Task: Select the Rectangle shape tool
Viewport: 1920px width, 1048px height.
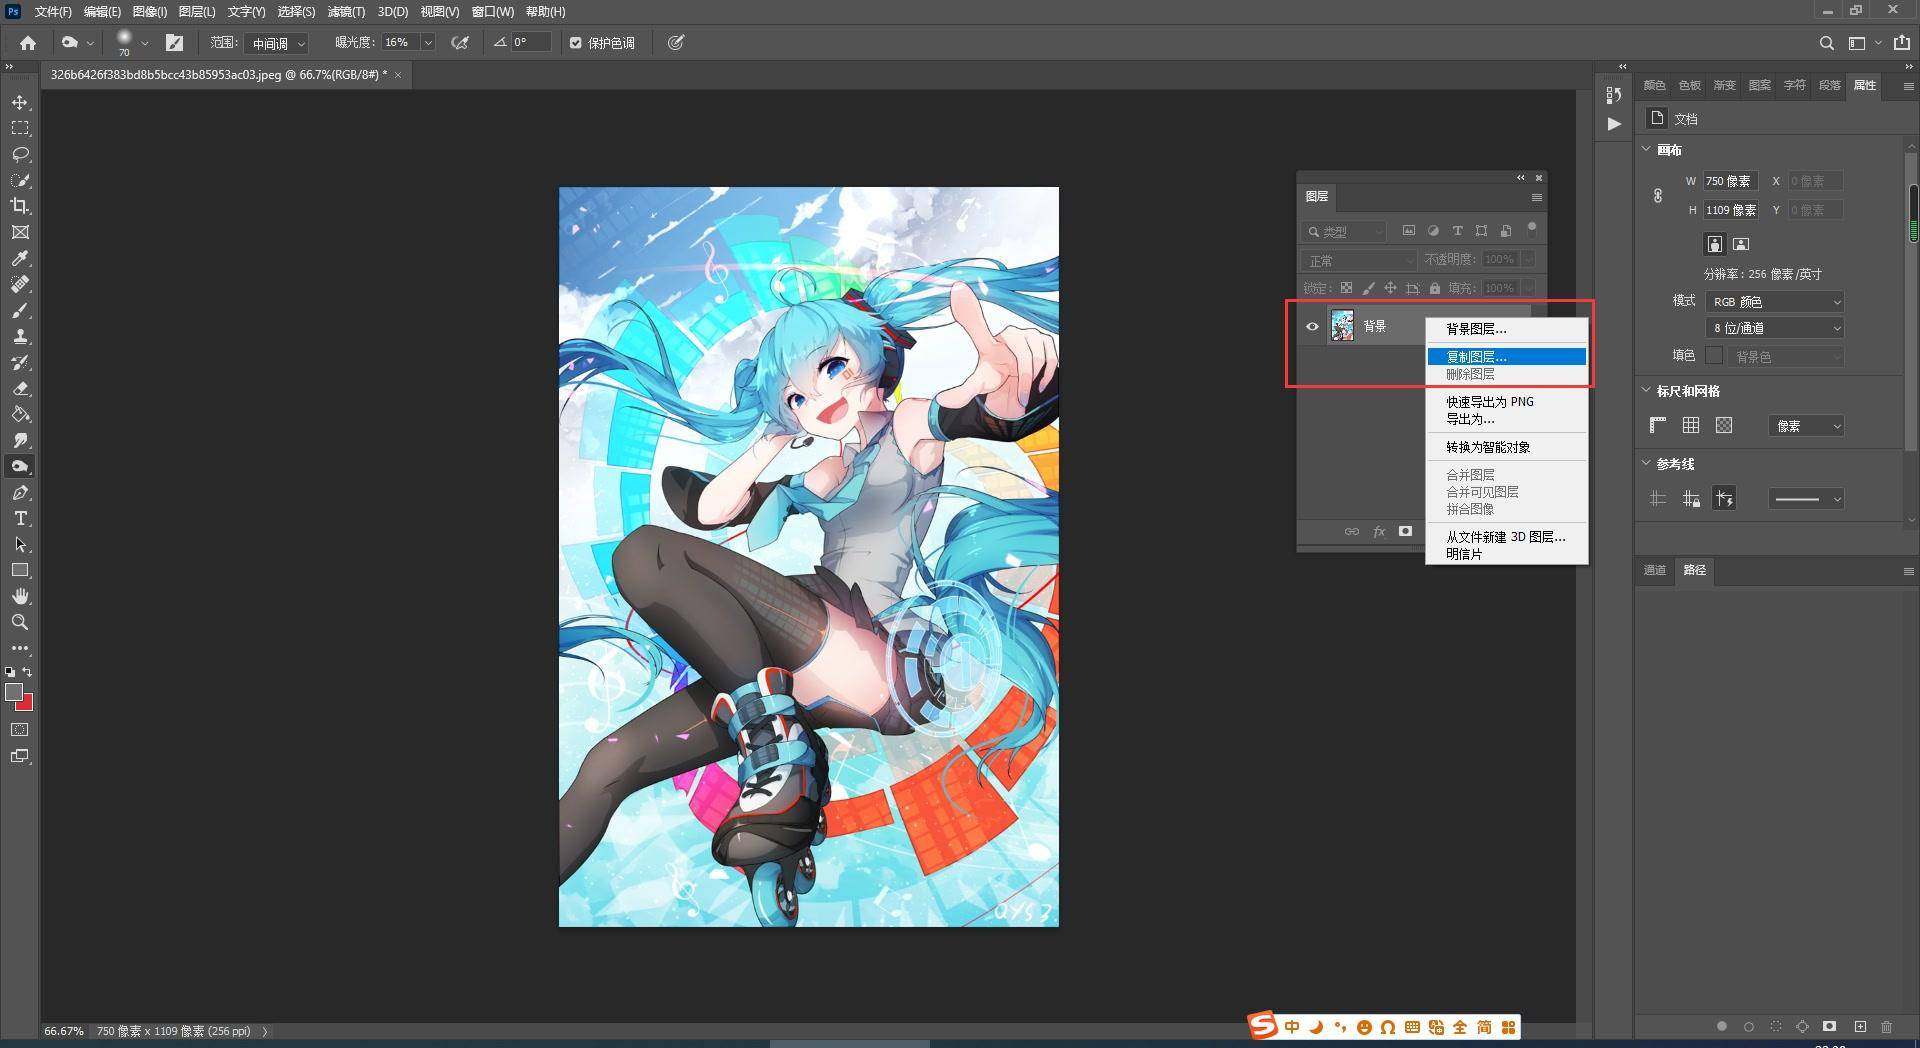Action: point(20,570)
